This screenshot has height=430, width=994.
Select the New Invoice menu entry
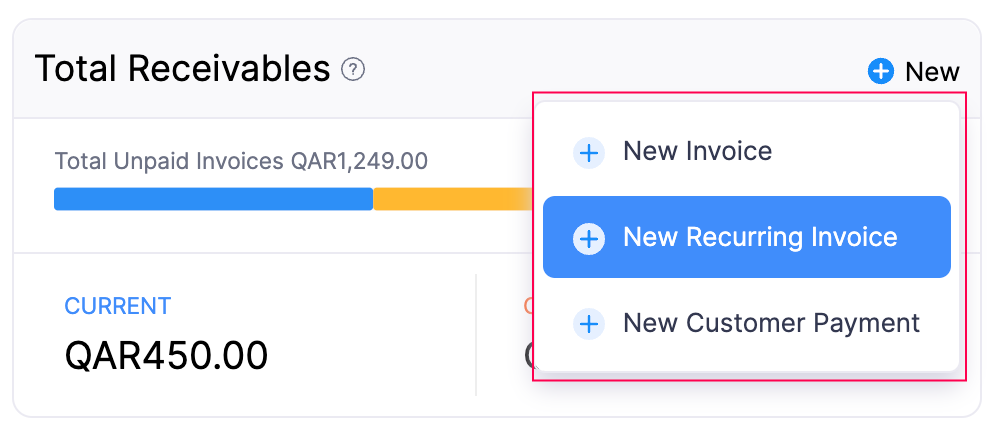(x=697, y=152)
